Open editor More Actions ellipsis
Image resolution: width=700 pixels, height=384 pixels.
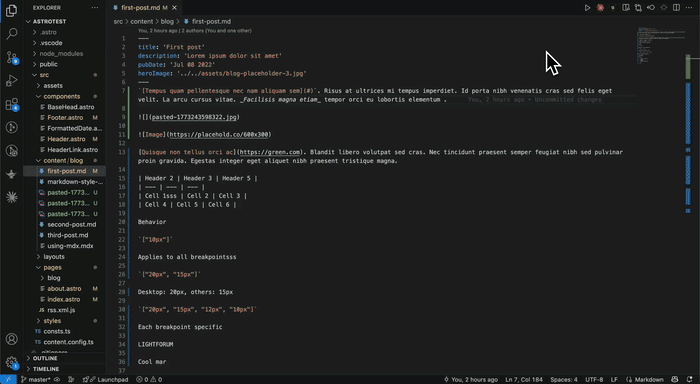pyautogui.click(x=689, y=8)
